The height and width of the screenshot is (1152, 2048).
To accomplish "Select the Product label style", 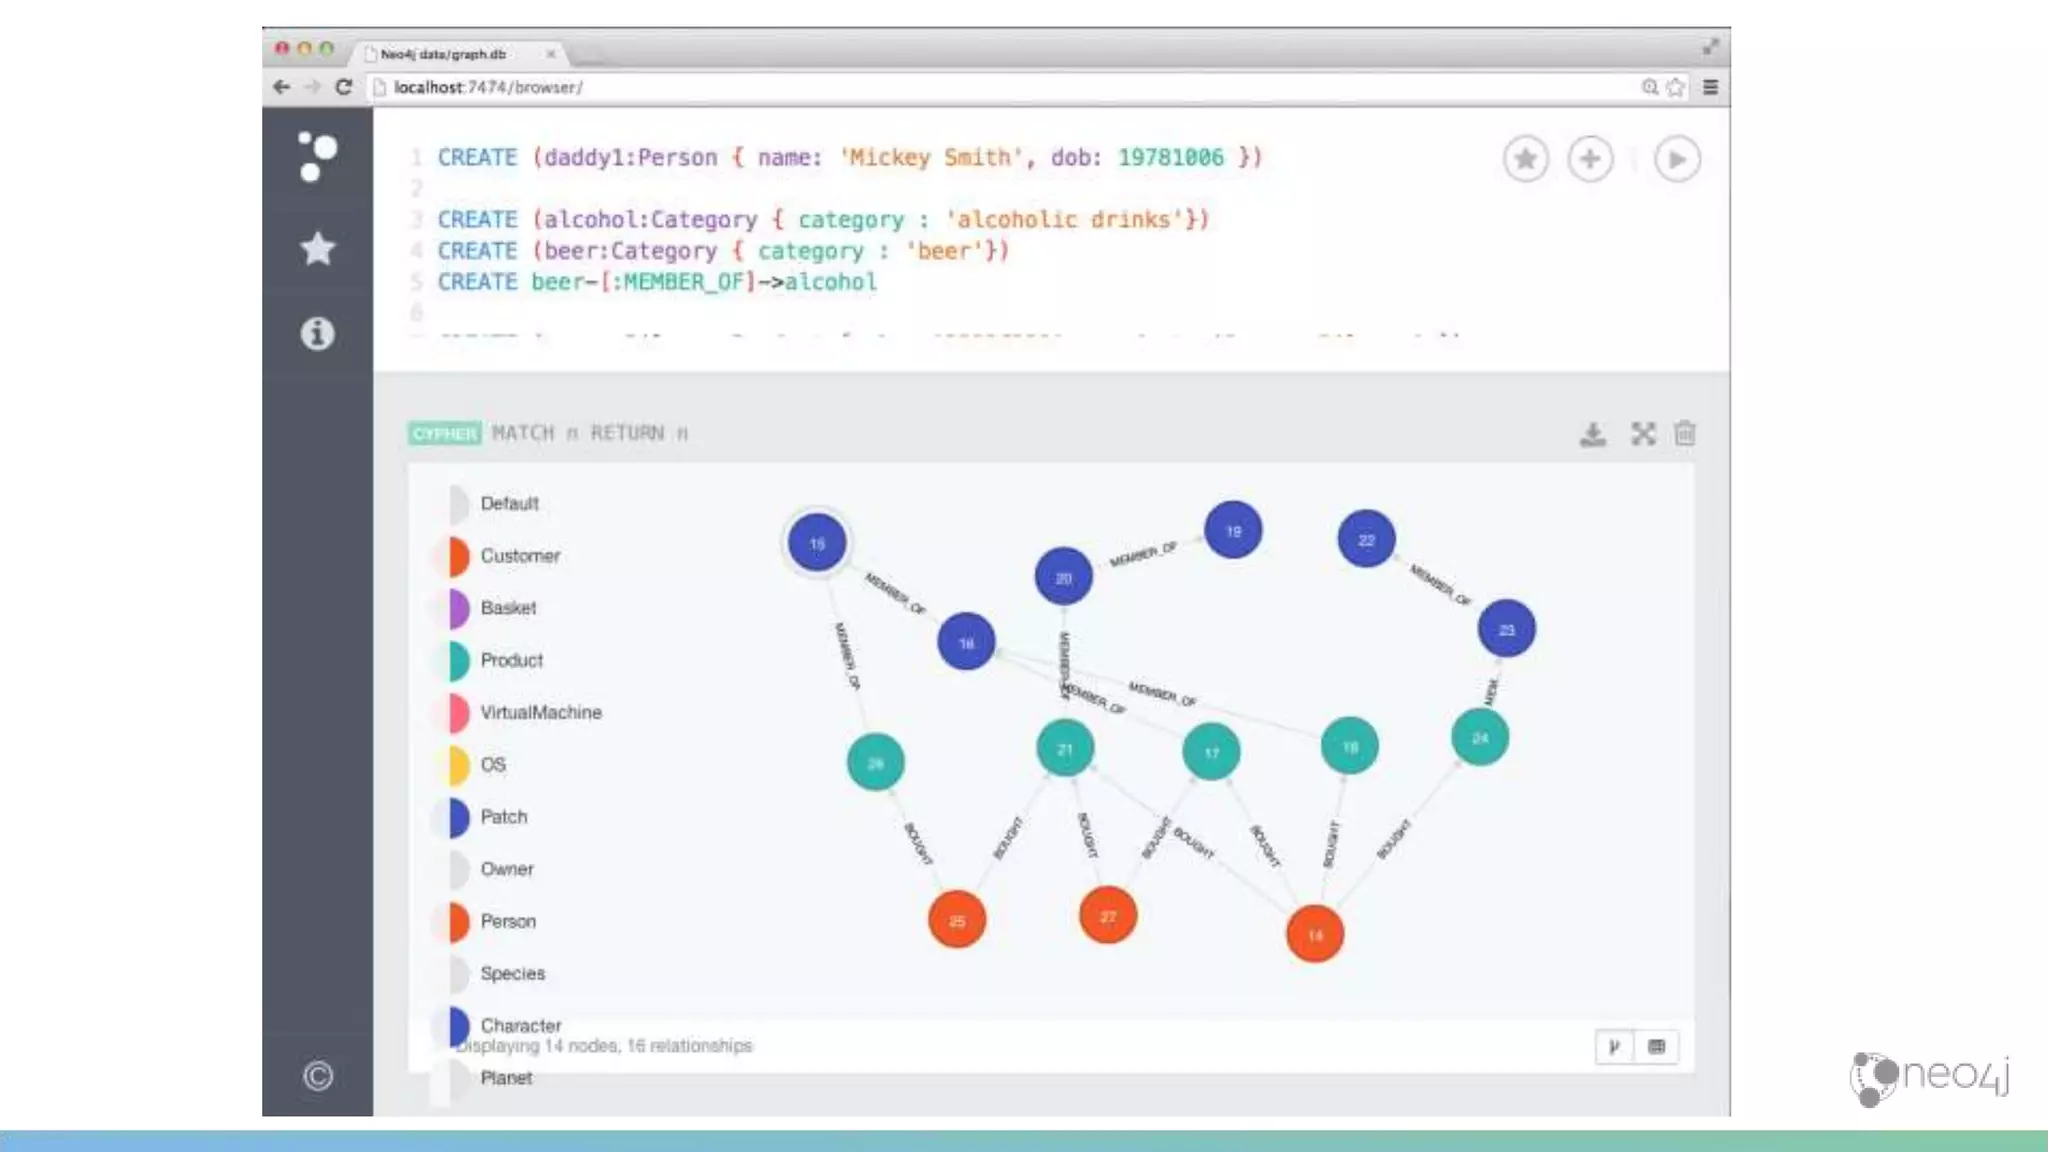I will tap(511, 660).
